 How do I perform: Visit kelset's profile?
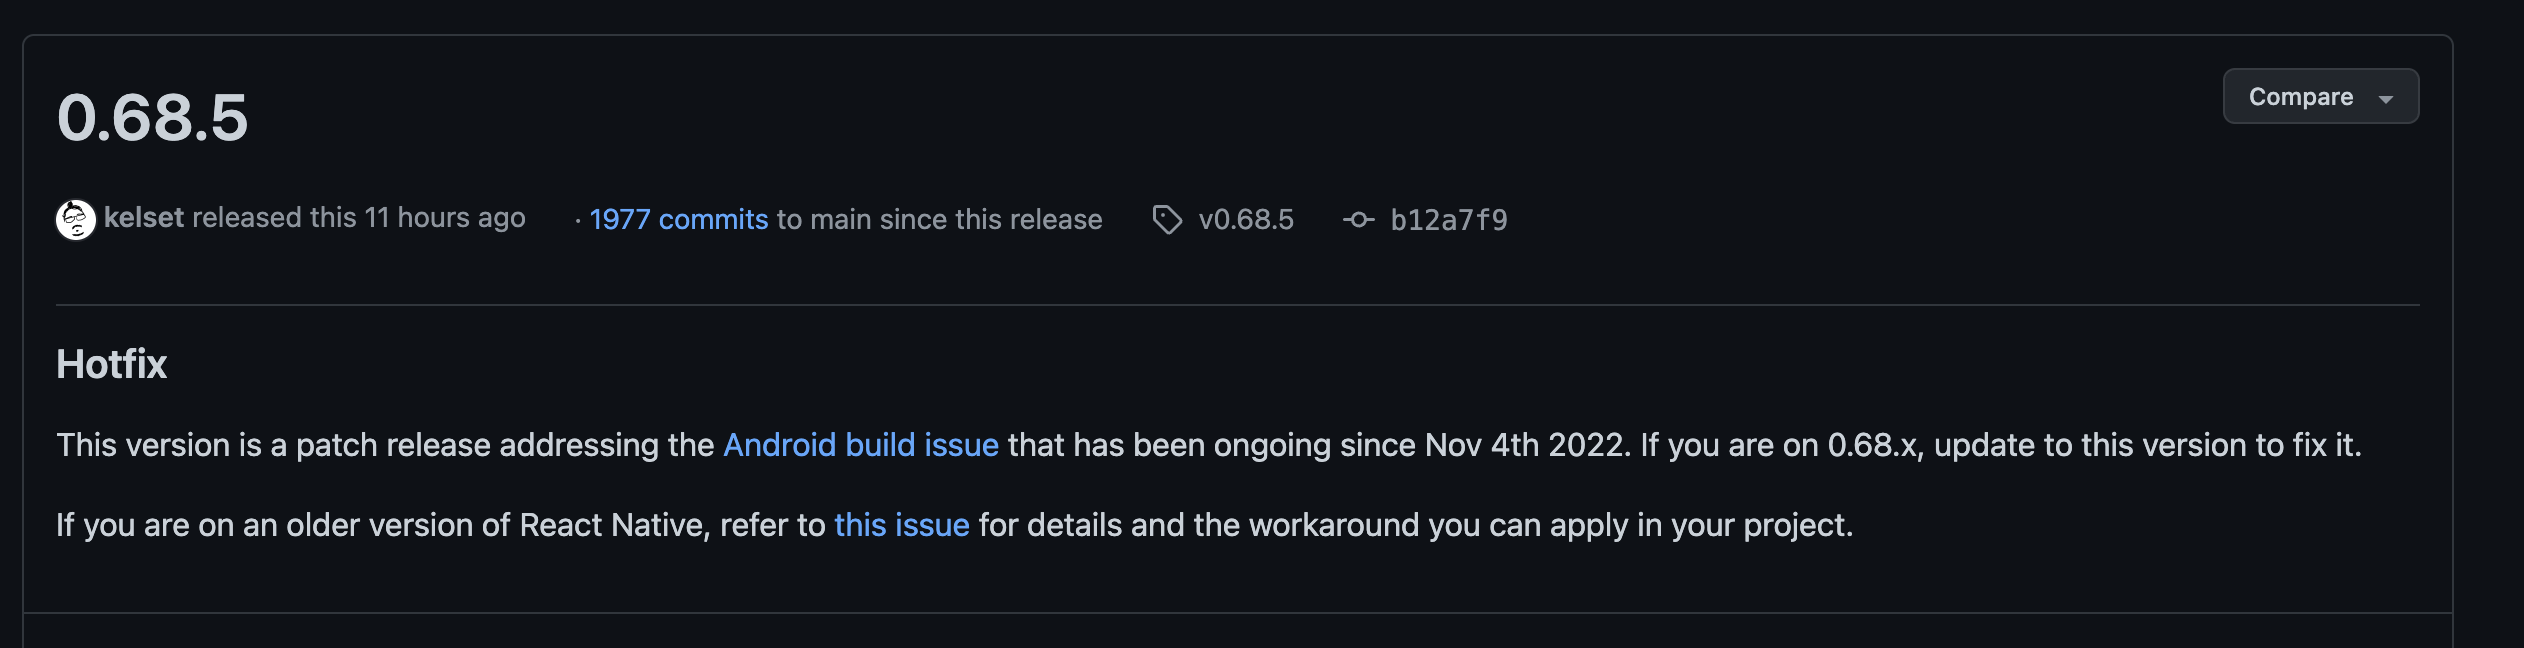143,218
